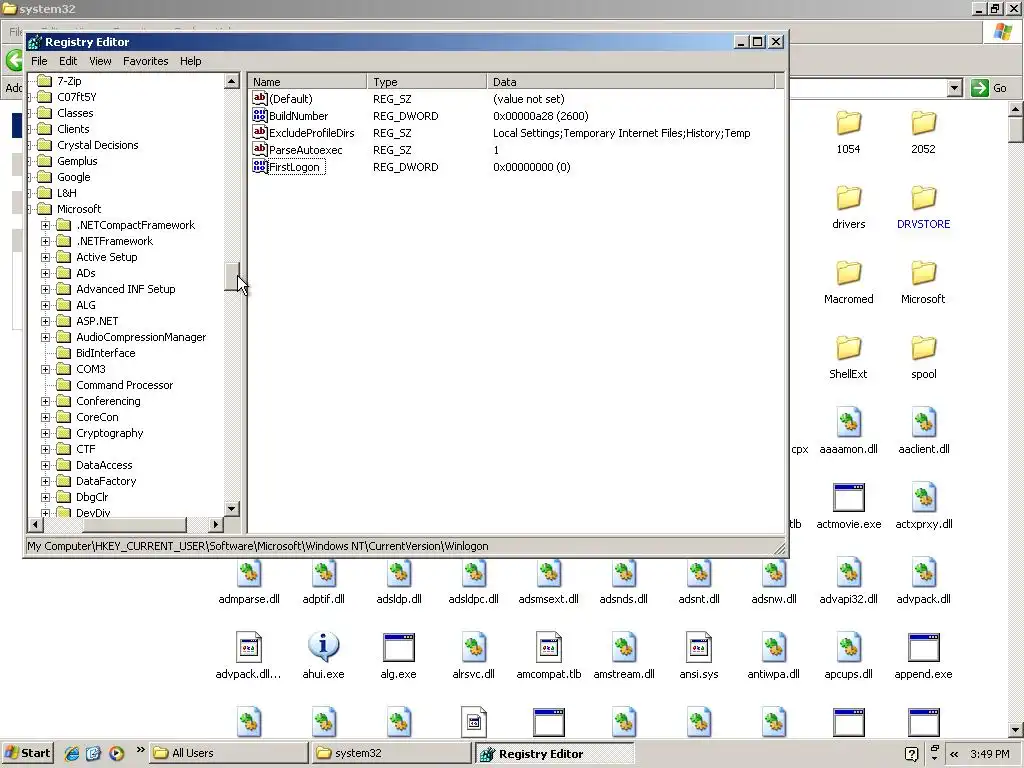Expand the Advanced INF Setup key
Screen dimensions: 1024x768
coord(45,289)
